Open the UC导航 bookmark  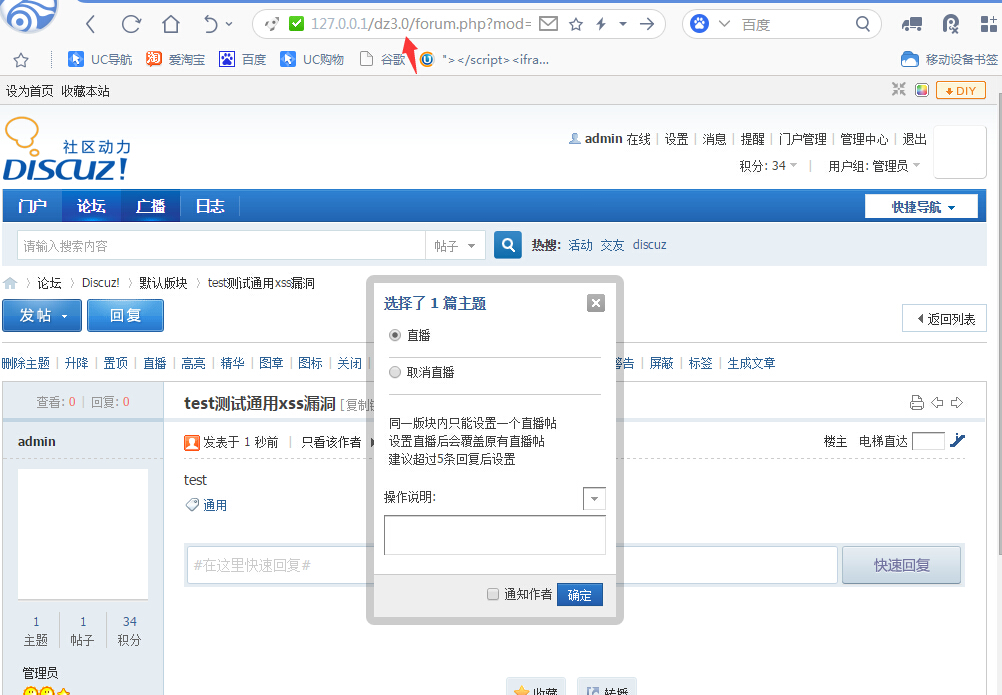point(100,59)
